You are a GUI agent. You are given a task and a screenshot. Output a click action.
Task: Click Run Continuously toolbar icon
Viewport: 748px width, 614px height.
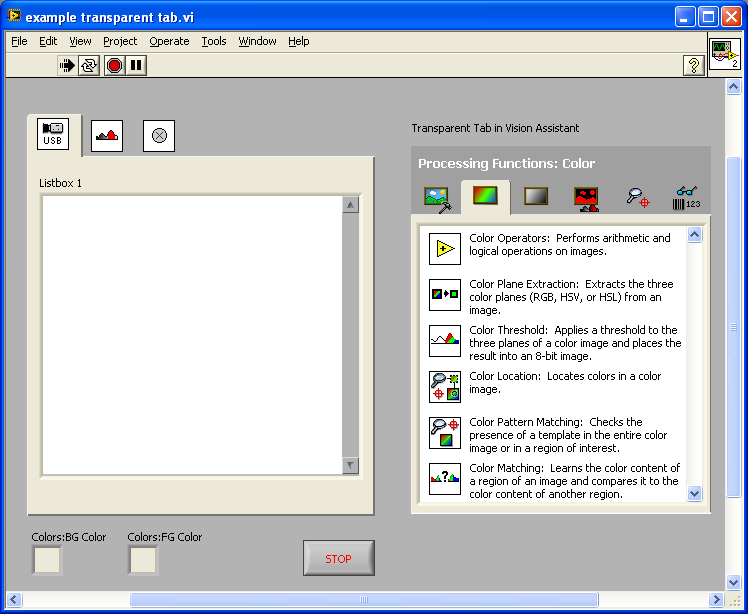pyautogui.click(x=90, y=65)
